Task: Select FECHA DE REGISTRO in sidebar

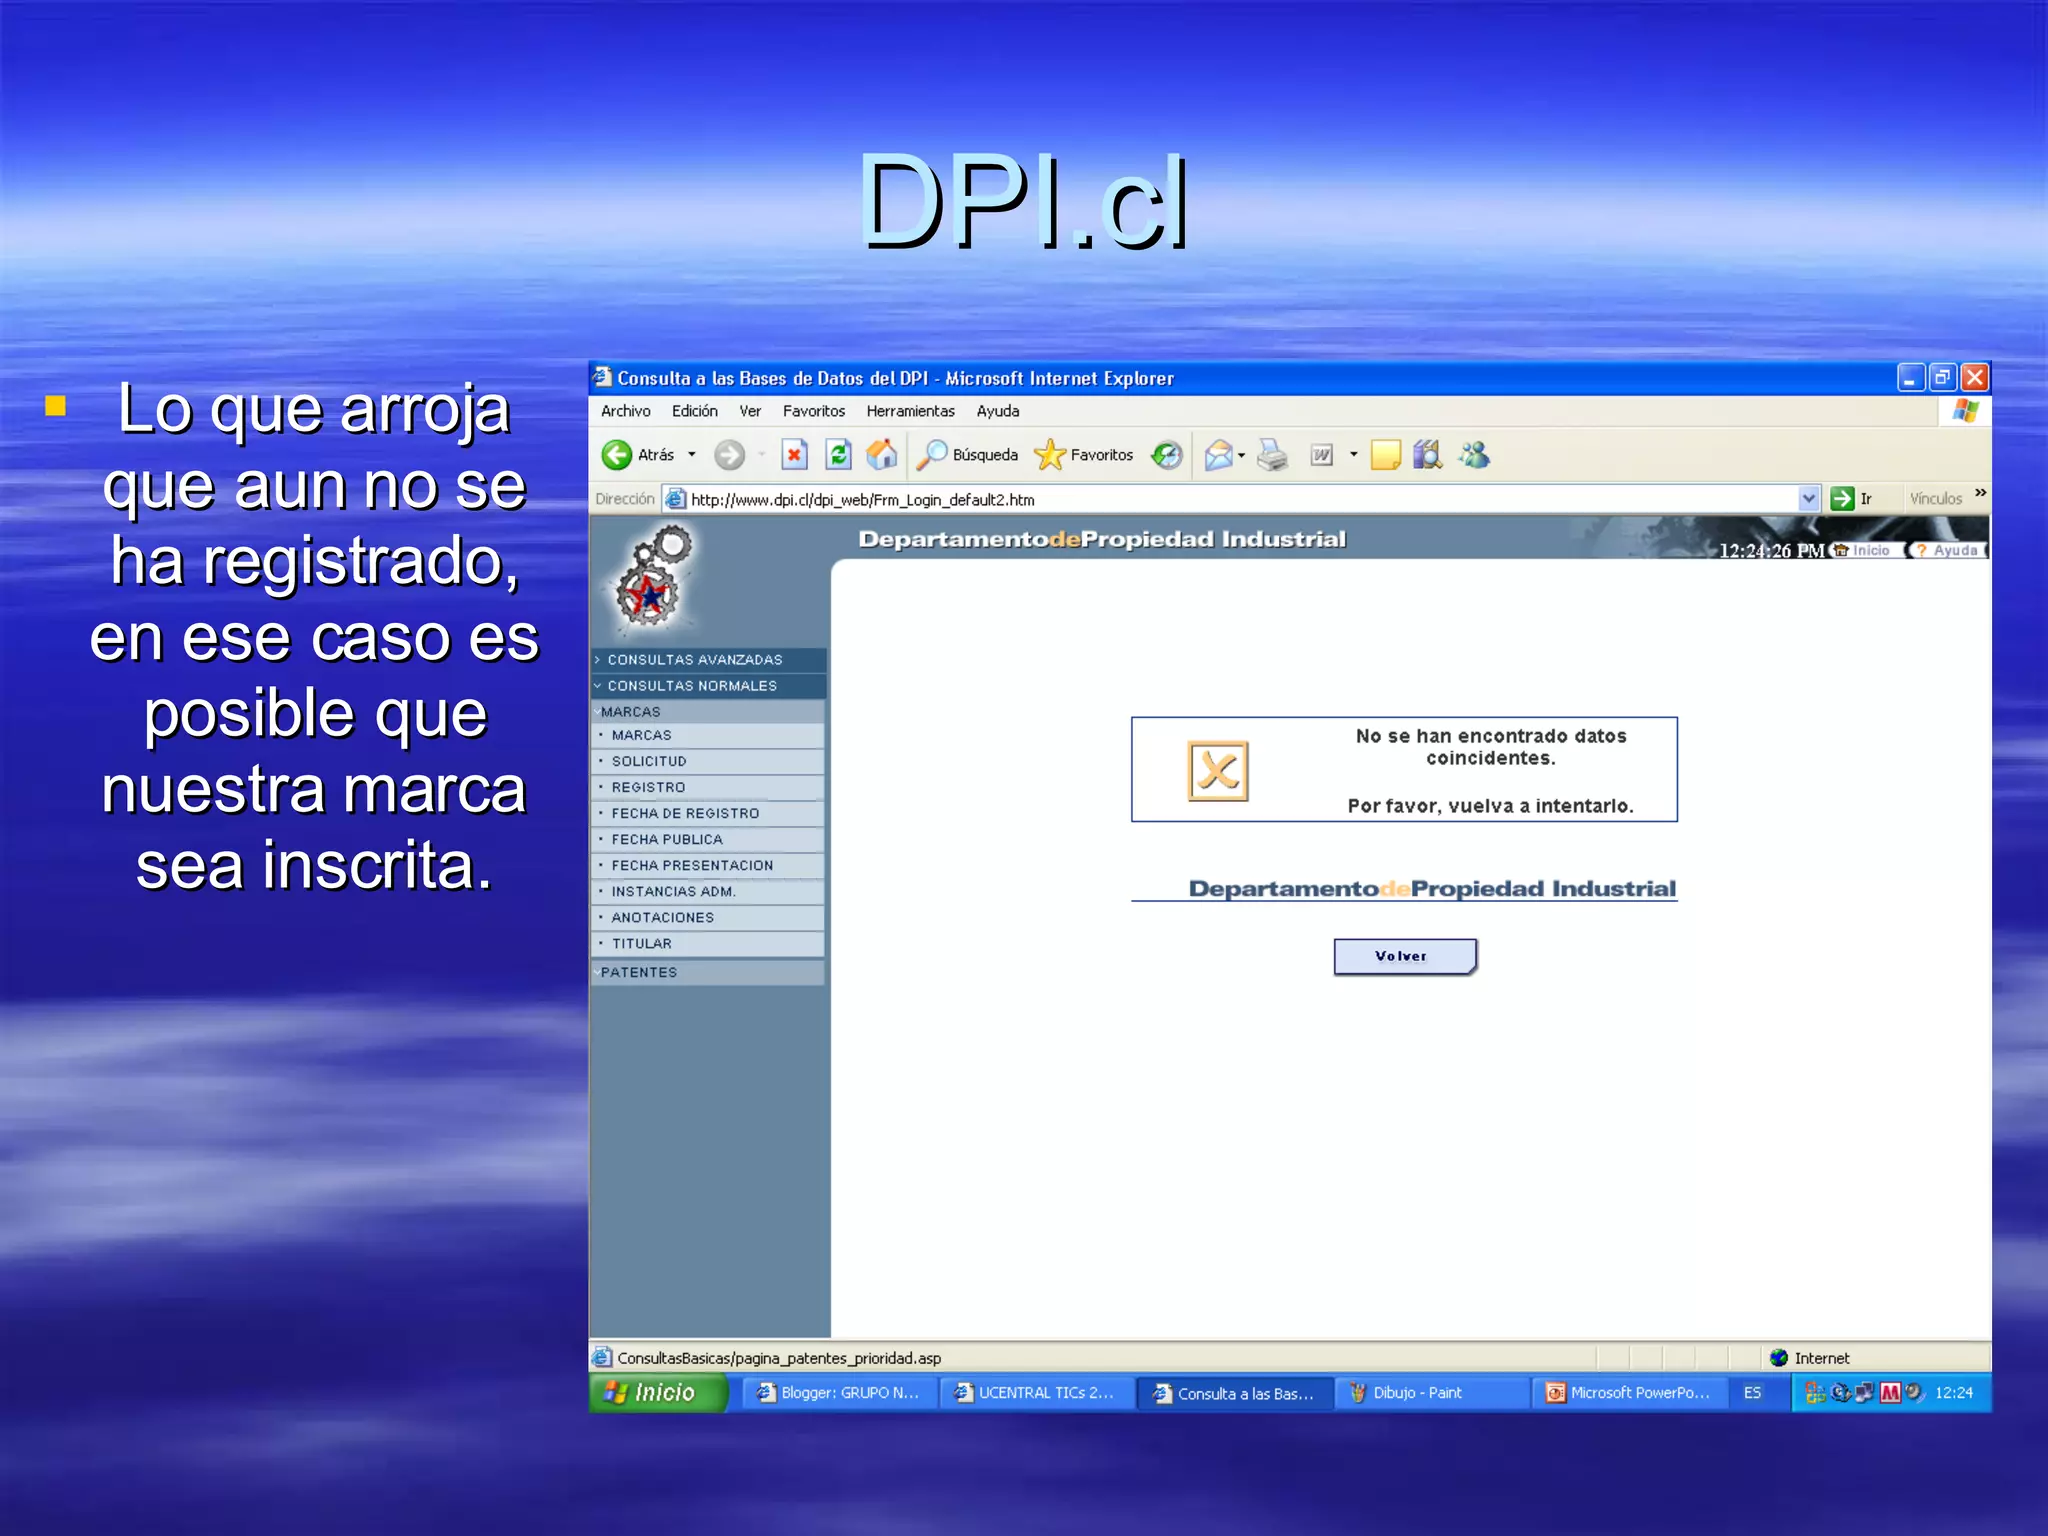Action: click(685, 813)
